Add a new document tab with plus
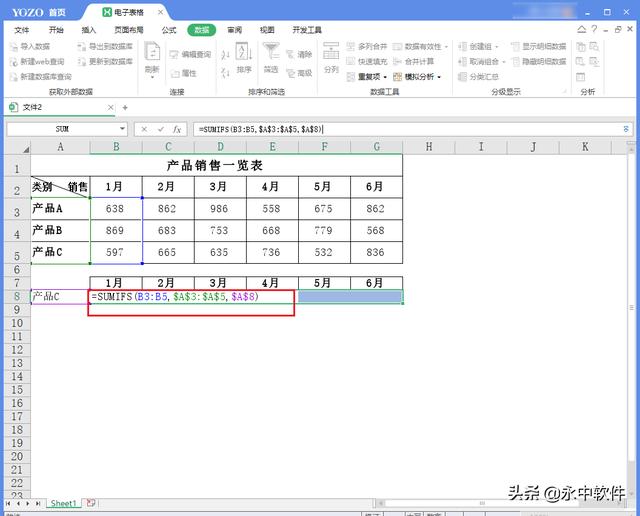This screenshot has height=516, width=640. coord(125,107)
